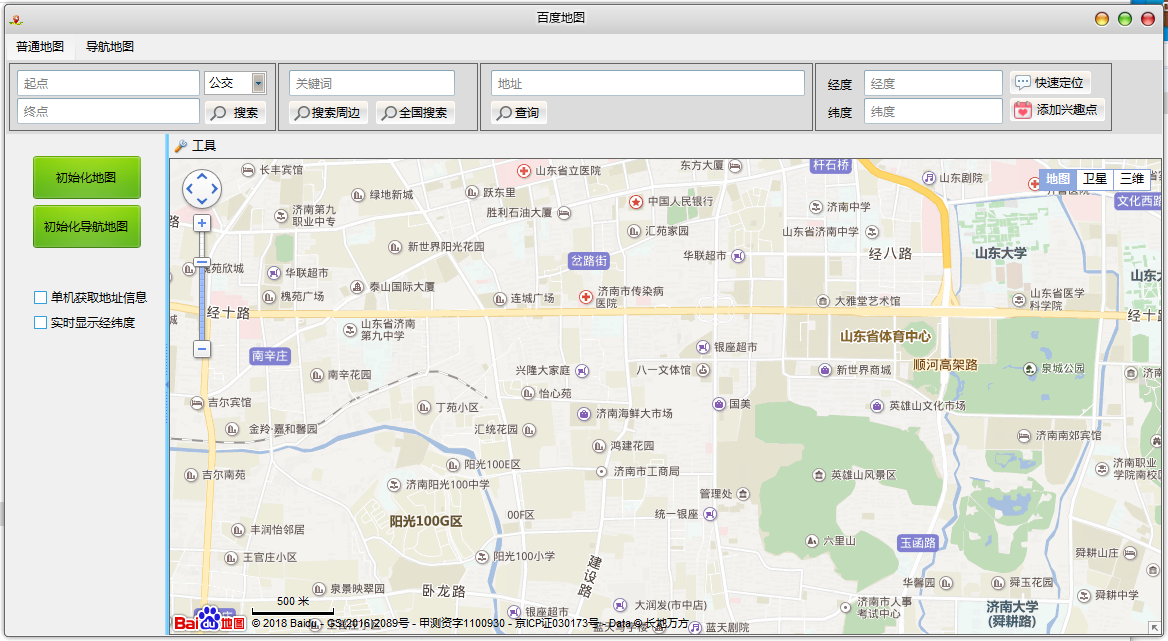Click the side panel collapse handle
Viewport: 1168px width, 641px height.
point(167,385)
